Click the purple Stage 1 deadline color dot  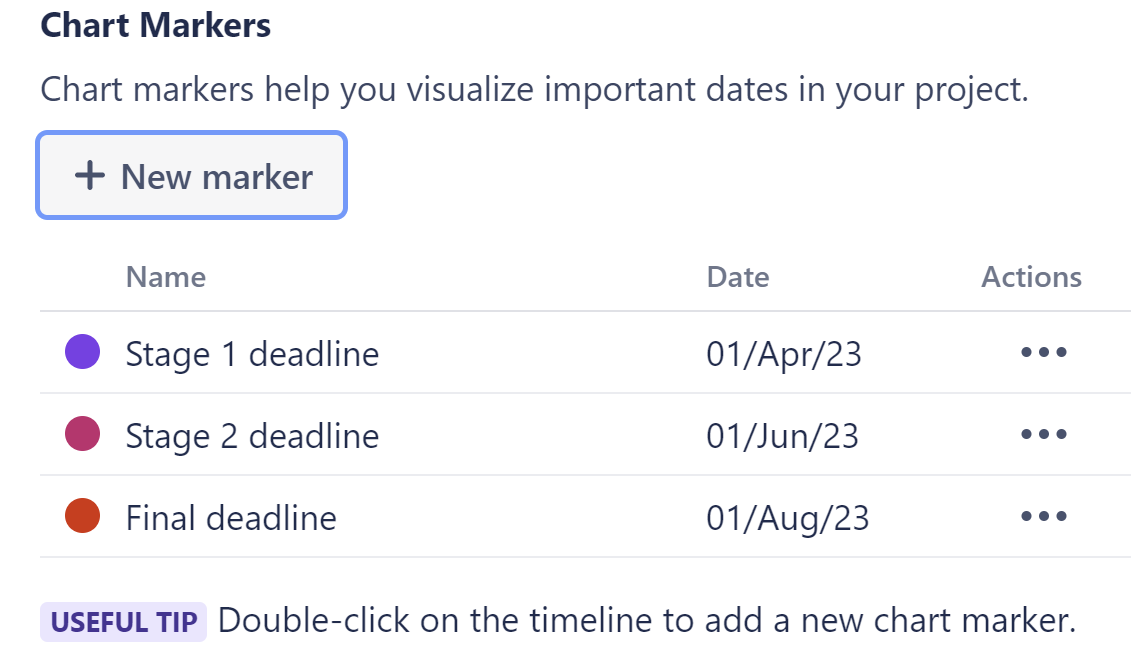click(x=82, y=352)
